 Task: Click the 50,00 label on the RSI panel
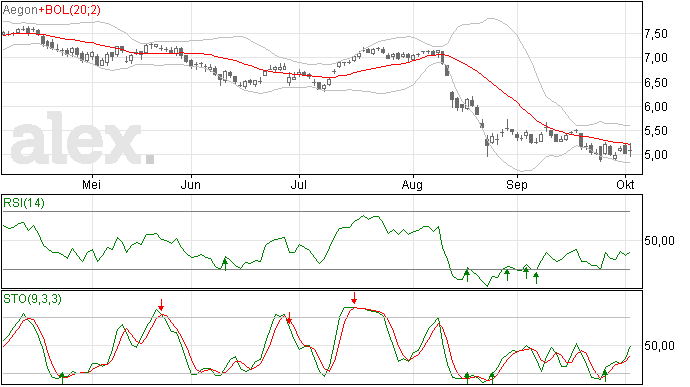(x=659, y=241)
